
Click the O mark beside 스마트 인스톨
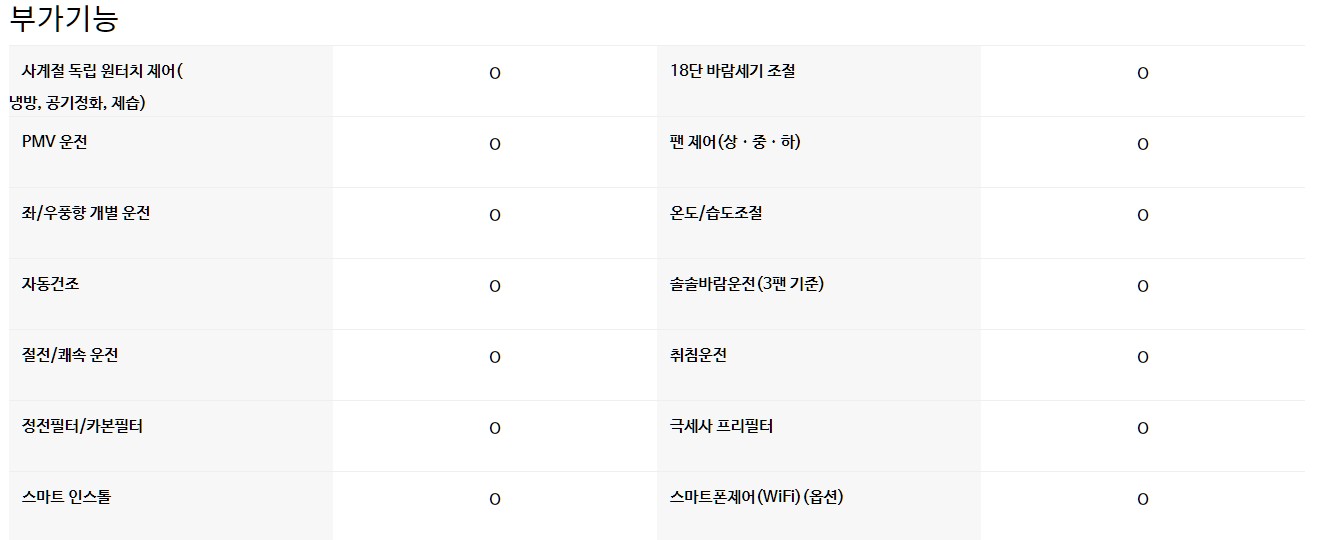point(495,499)
